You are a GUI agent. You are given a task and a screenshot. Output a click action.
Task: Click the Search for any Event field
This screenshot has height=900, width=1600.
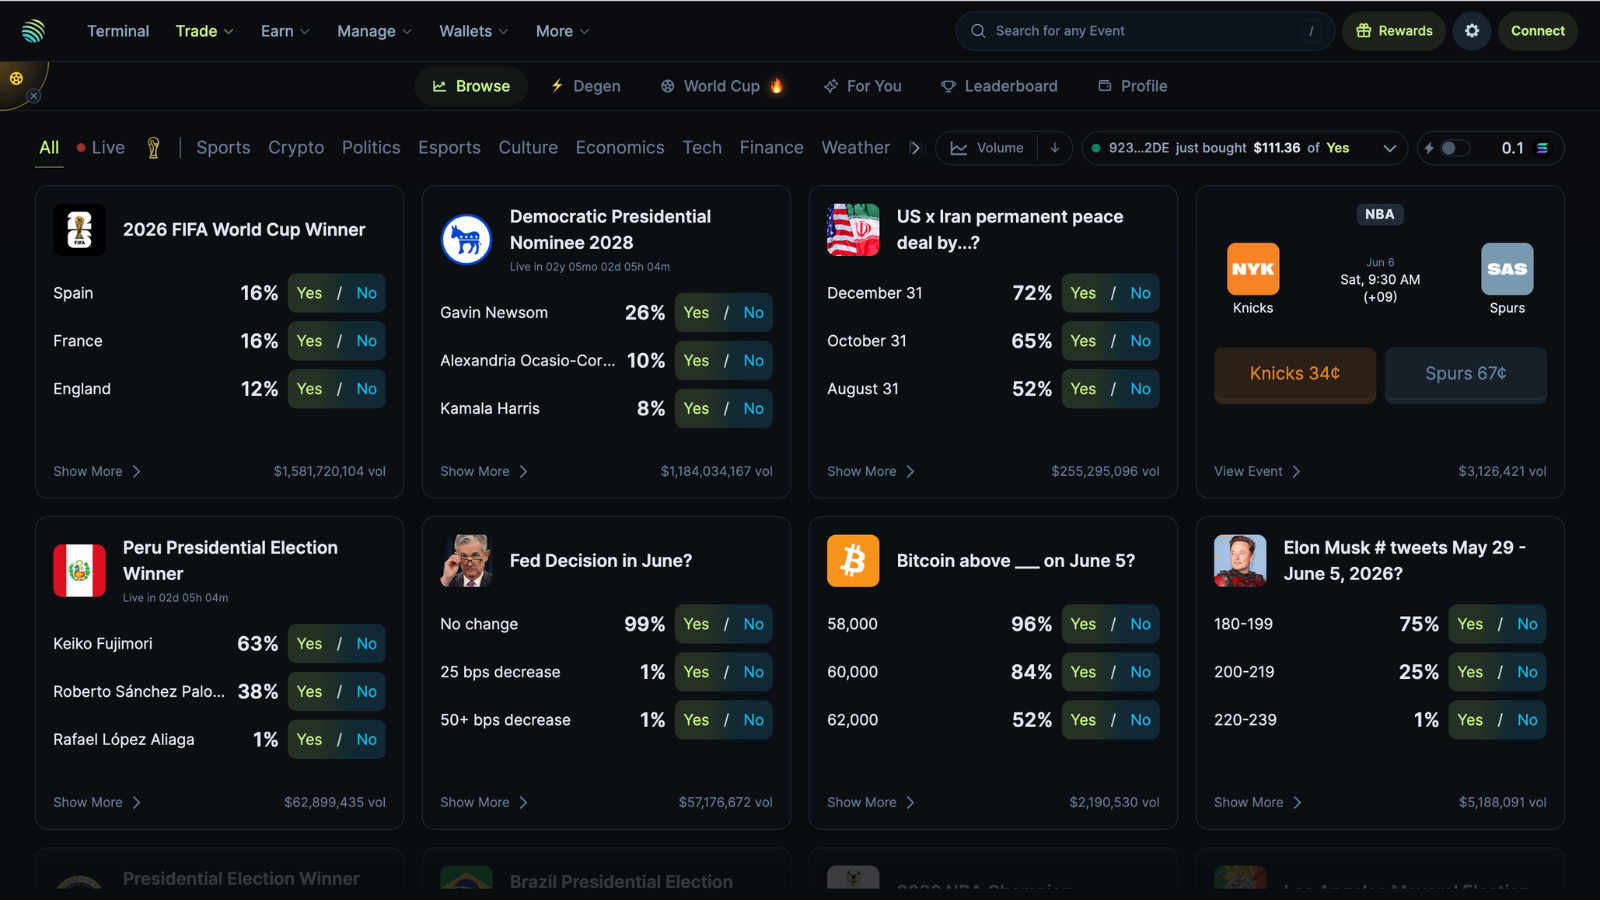click(1145, 31)
